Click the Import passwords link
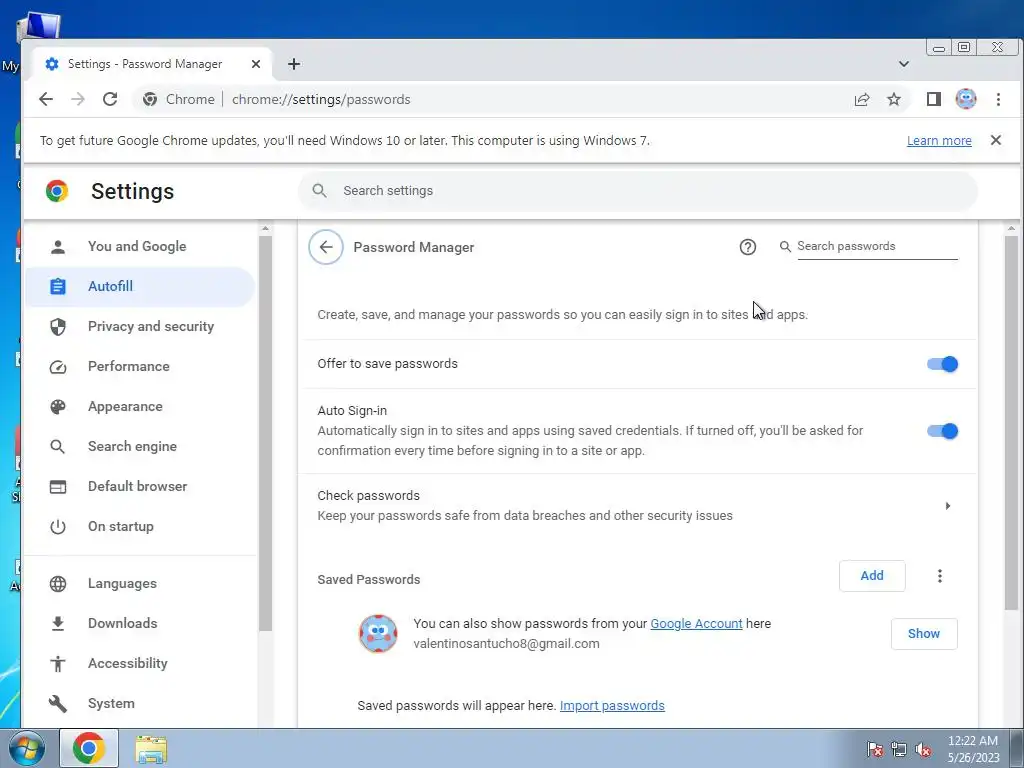 pos(612,706)
